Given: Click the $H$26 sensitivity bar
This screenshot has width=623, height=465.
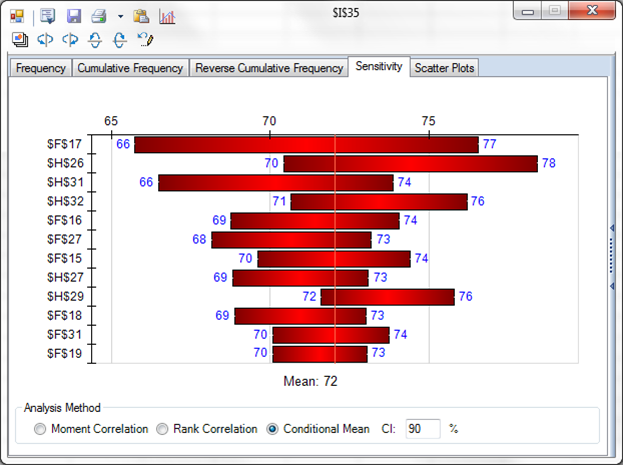Looking at the screenshot, I should [410, 164].
